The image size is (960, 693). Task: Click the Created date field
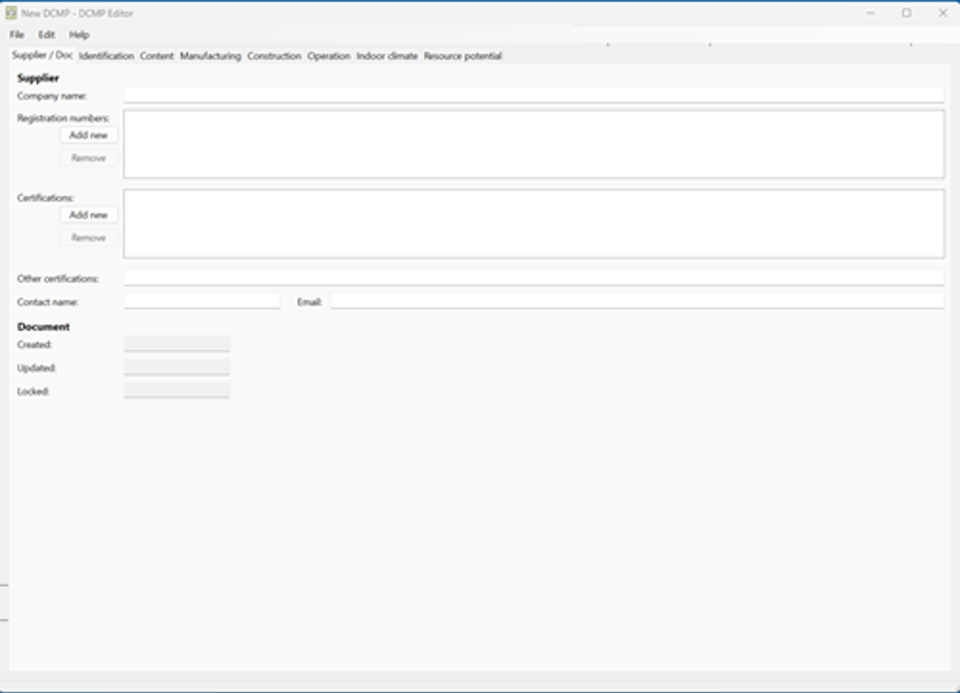click(x=177, y=344)
